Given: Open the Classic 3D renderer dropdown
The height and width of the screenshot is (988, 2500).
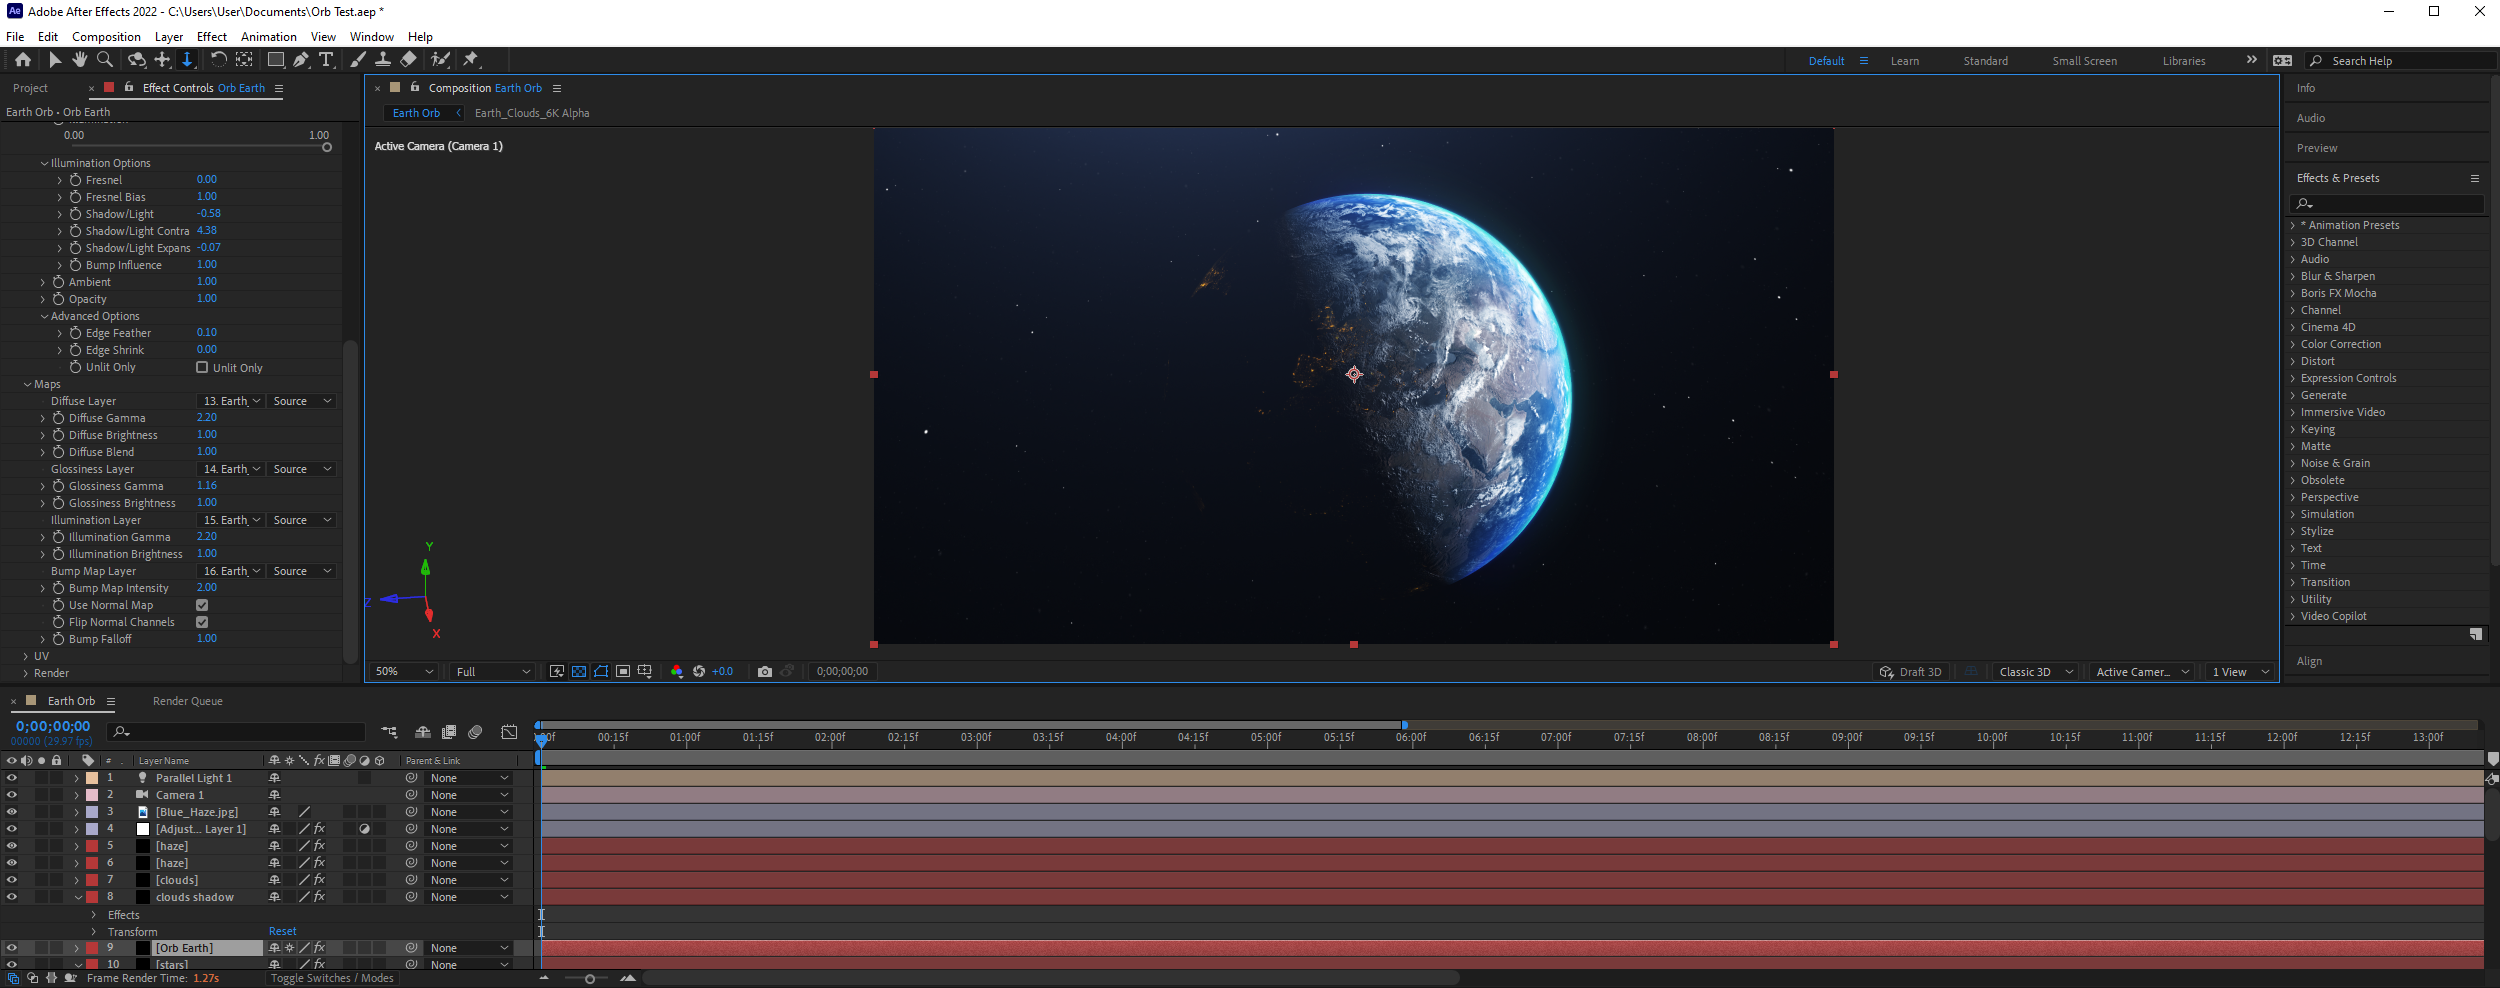Looking at the screenshot, I should pyautogui.click(x=2035, y=671).
